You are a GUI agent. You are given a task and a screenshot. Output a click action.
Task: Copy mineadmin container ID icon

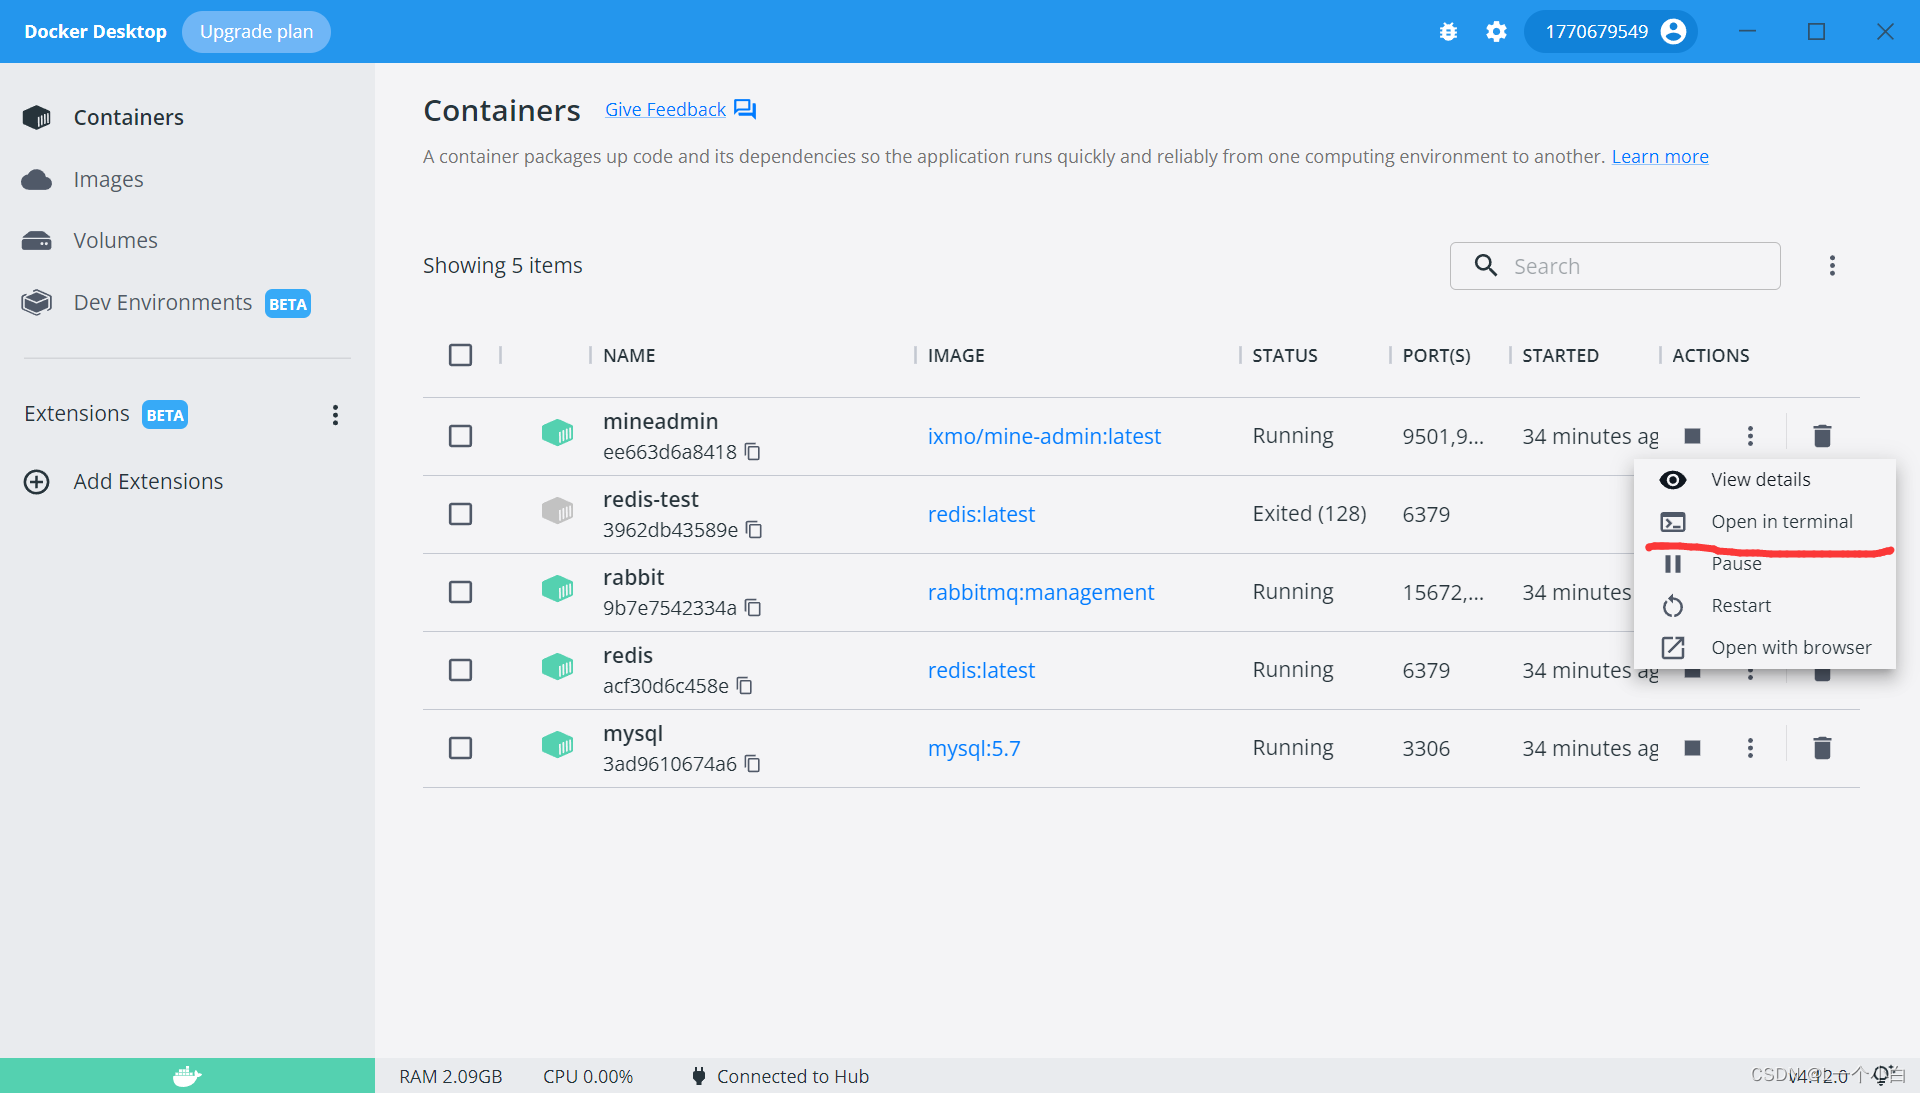click(x=753, y=452)
